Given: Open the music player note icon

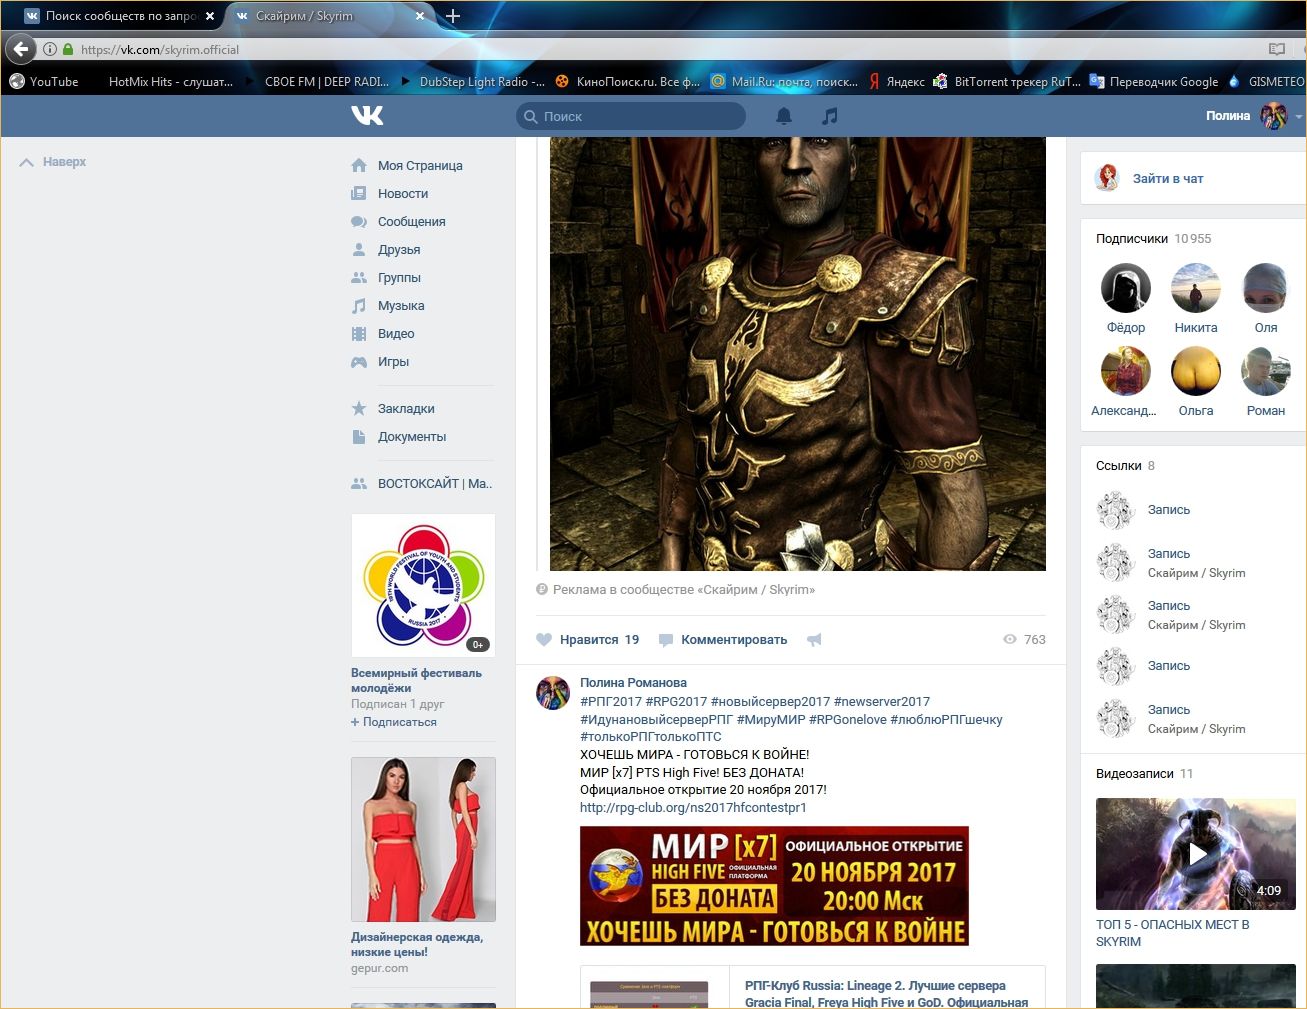Looking at the screenshot, I should click(829, 116).
